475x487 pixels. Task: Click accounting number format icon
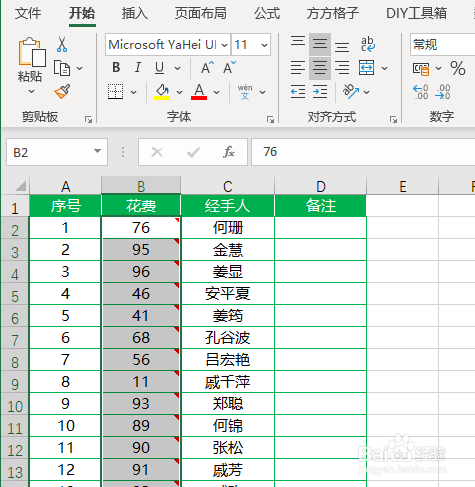point(421,69)
